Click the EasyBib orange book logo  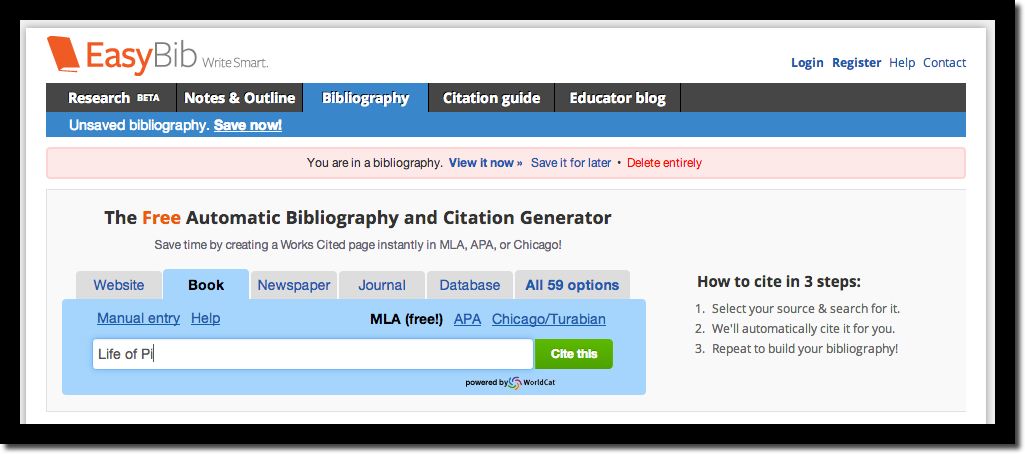tap(63, 54)
